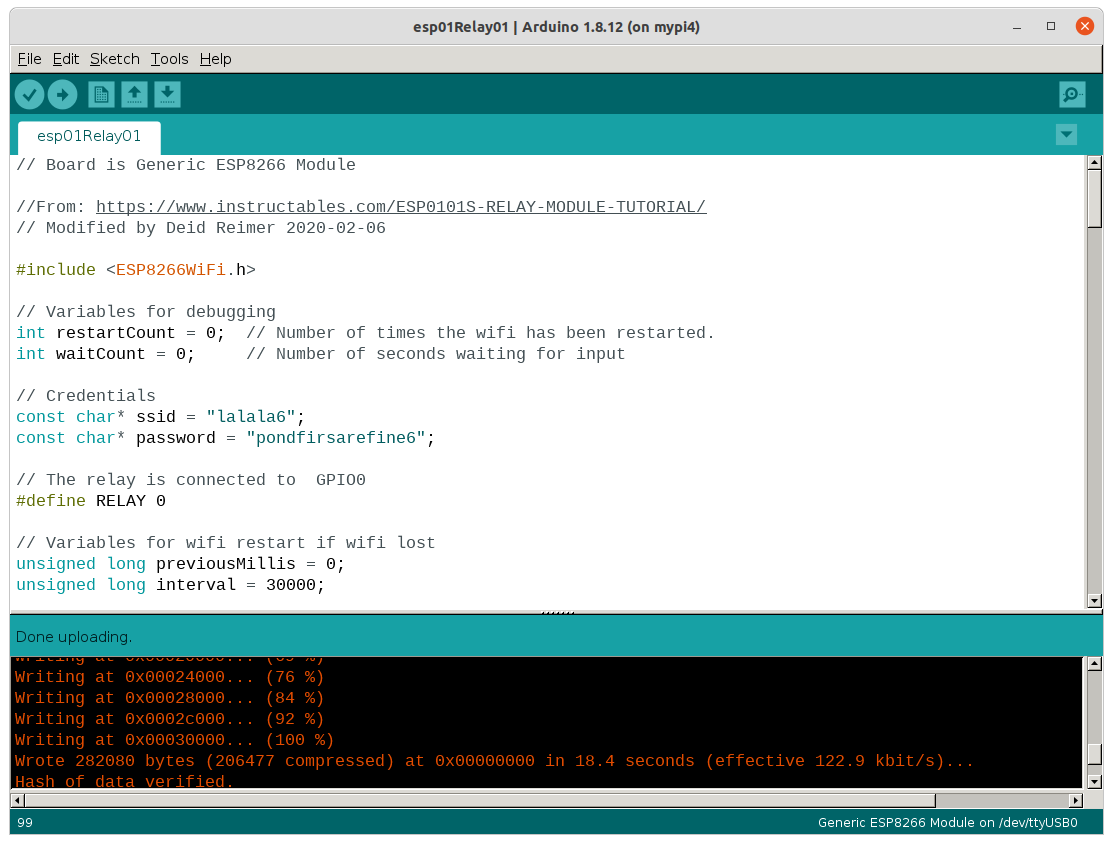Screen dimensions: 1113x844
Task: Close the Arduino window
Action: [1085, 26]
